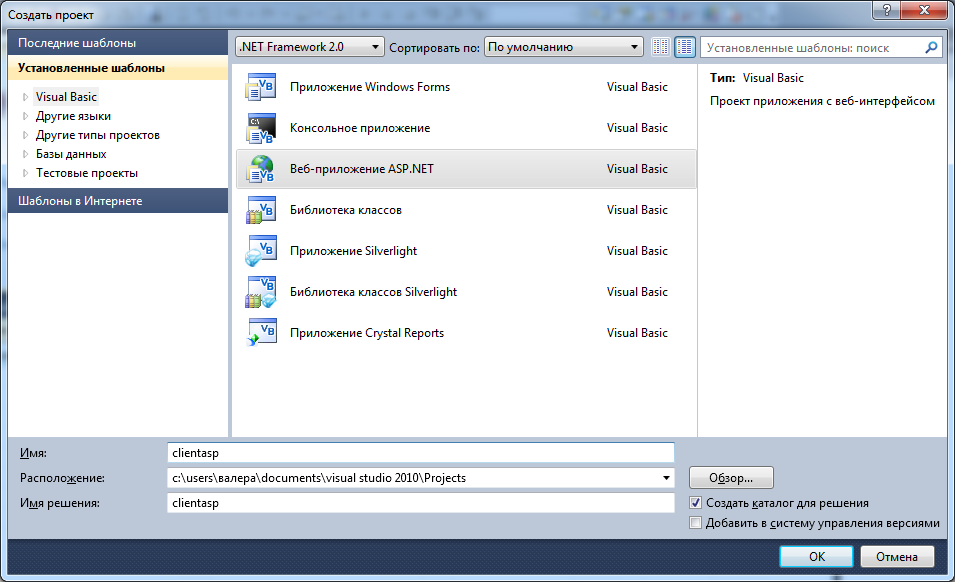This screenshot has width=955, height=582.
Task: Open the .NET Framework 2.0 dropdown
Action: coord(310,47)
